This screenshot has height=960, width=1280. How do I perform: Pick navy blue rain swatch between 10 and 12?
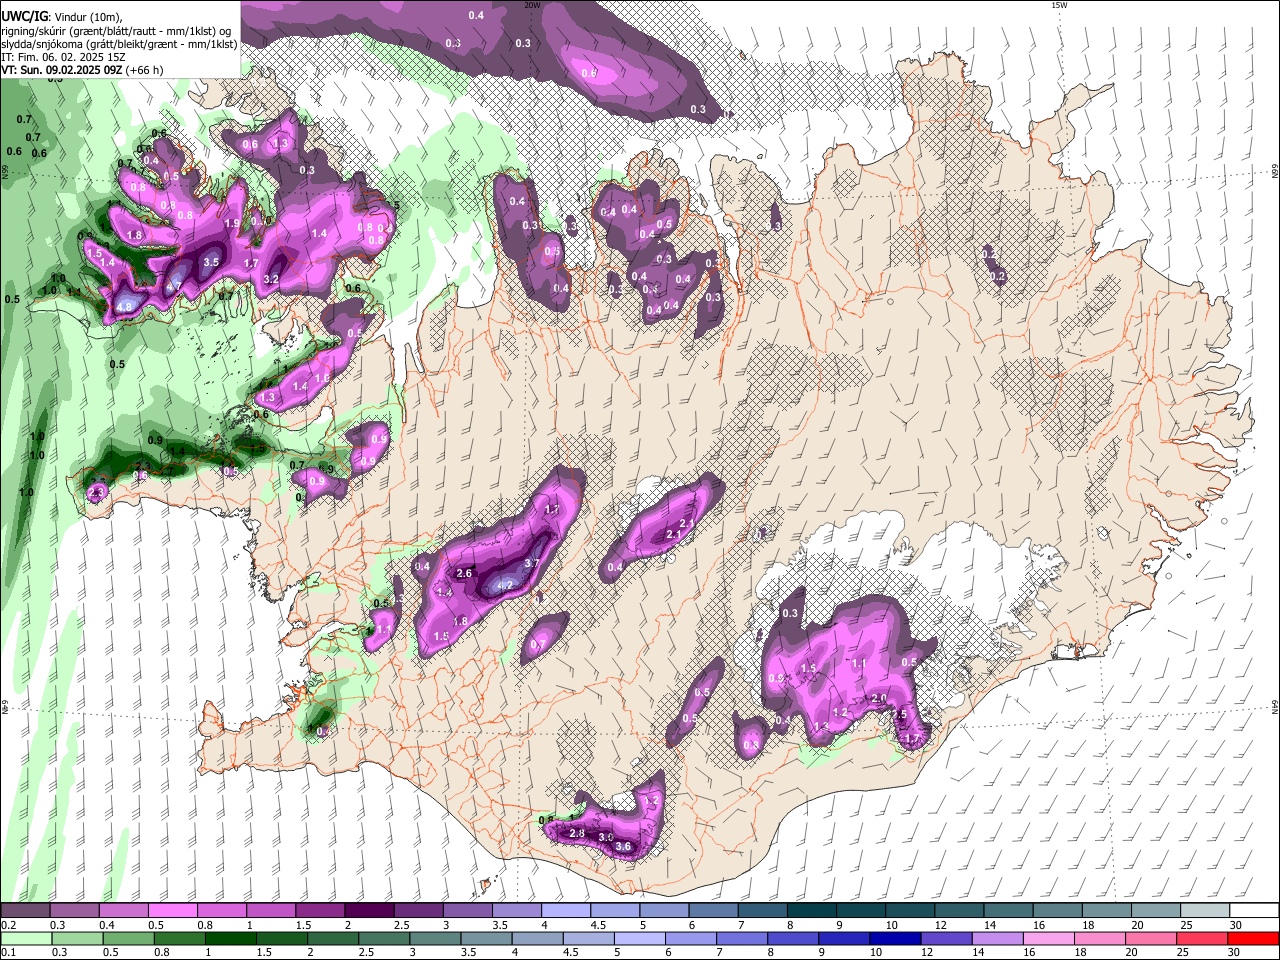click(x=893, y=938)
